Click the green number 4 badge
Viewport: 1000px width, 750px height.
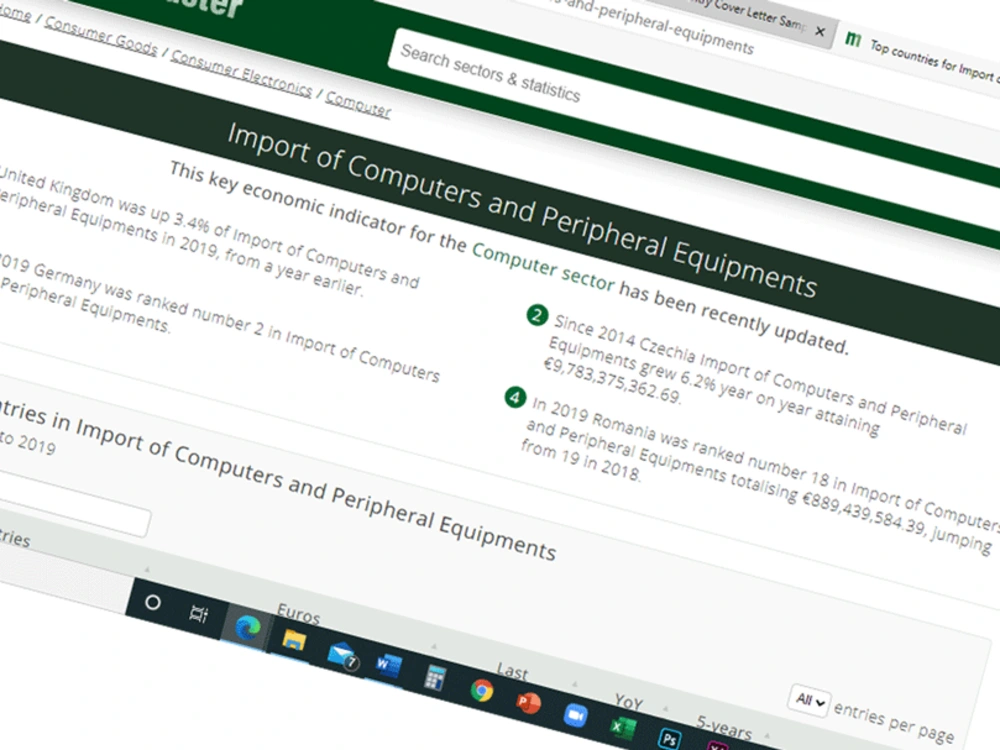pyautogui.click(x=515, y=398)
